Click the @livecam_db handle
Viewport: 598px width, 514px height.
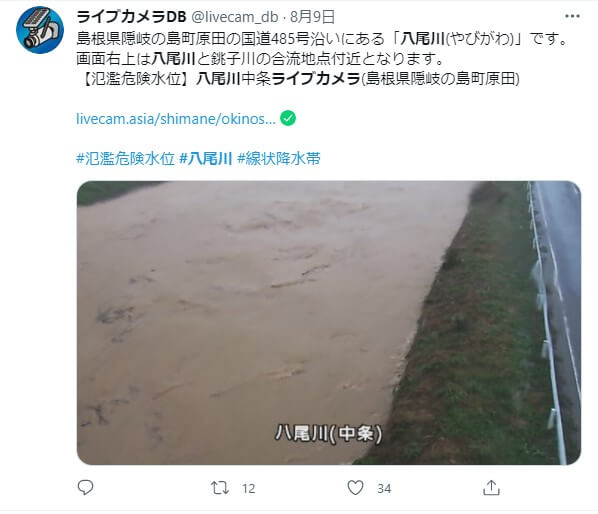[x=234, y=17]
